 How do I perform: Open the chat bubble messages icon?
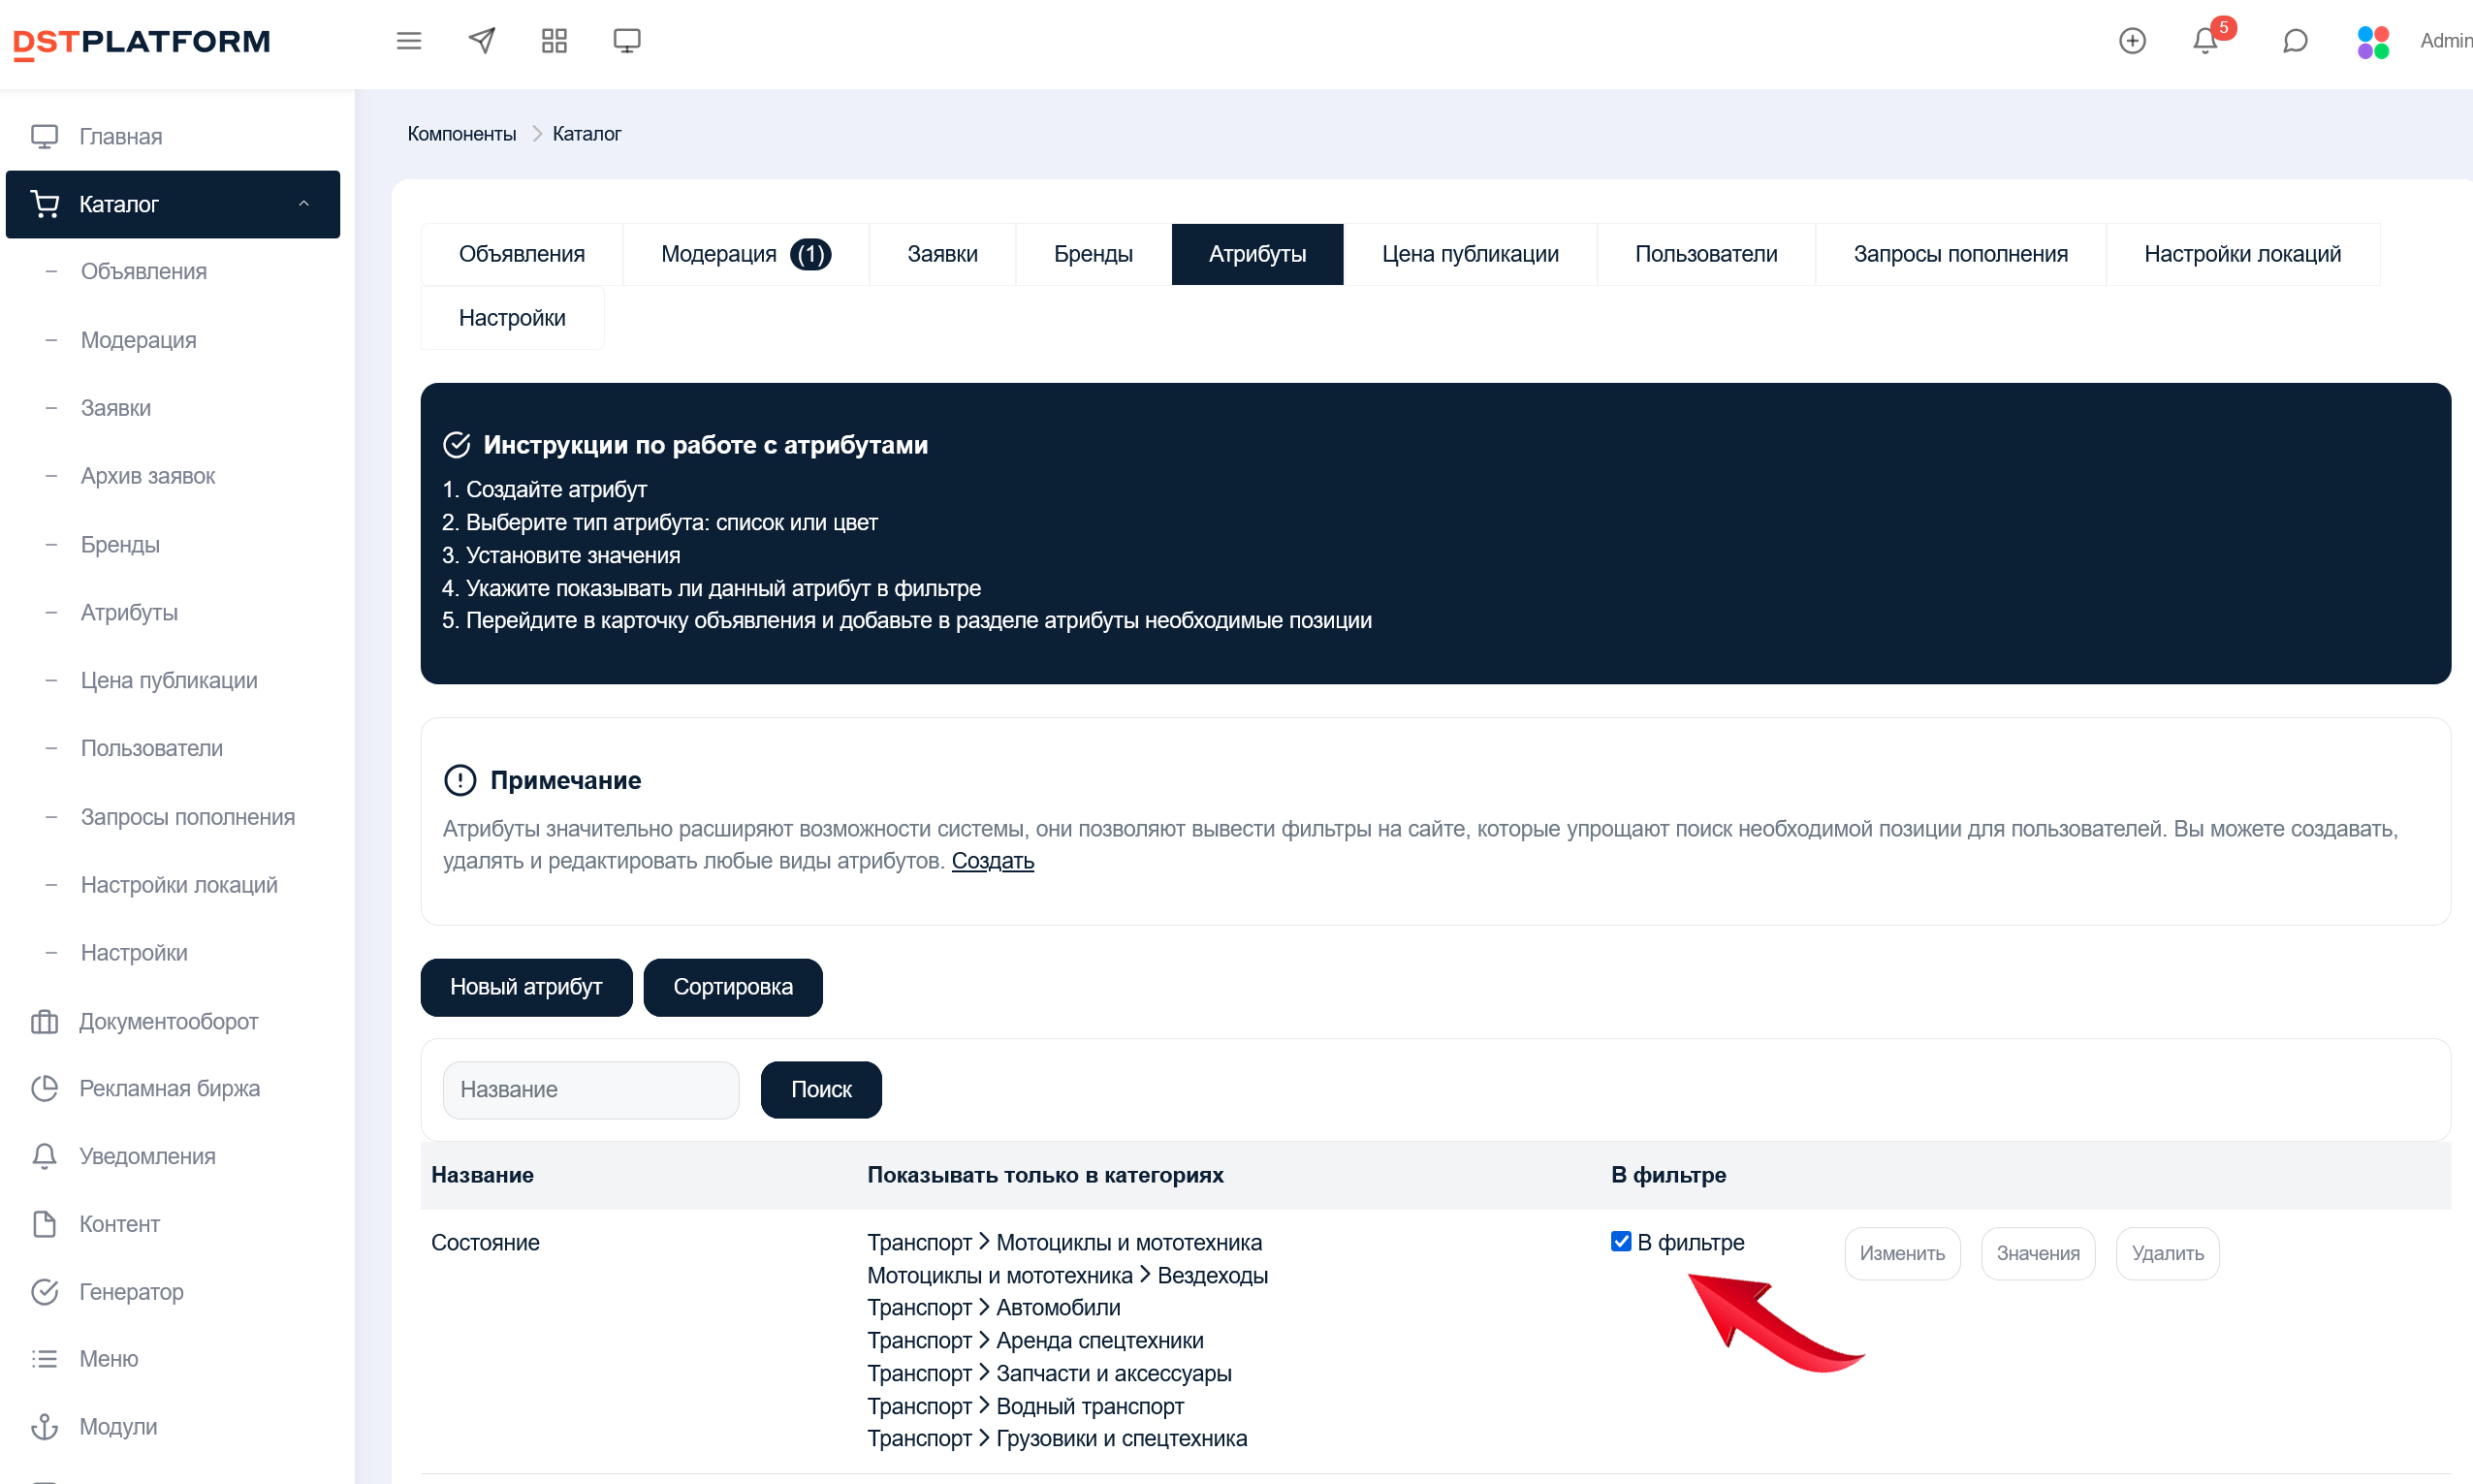click(2295, 41)
